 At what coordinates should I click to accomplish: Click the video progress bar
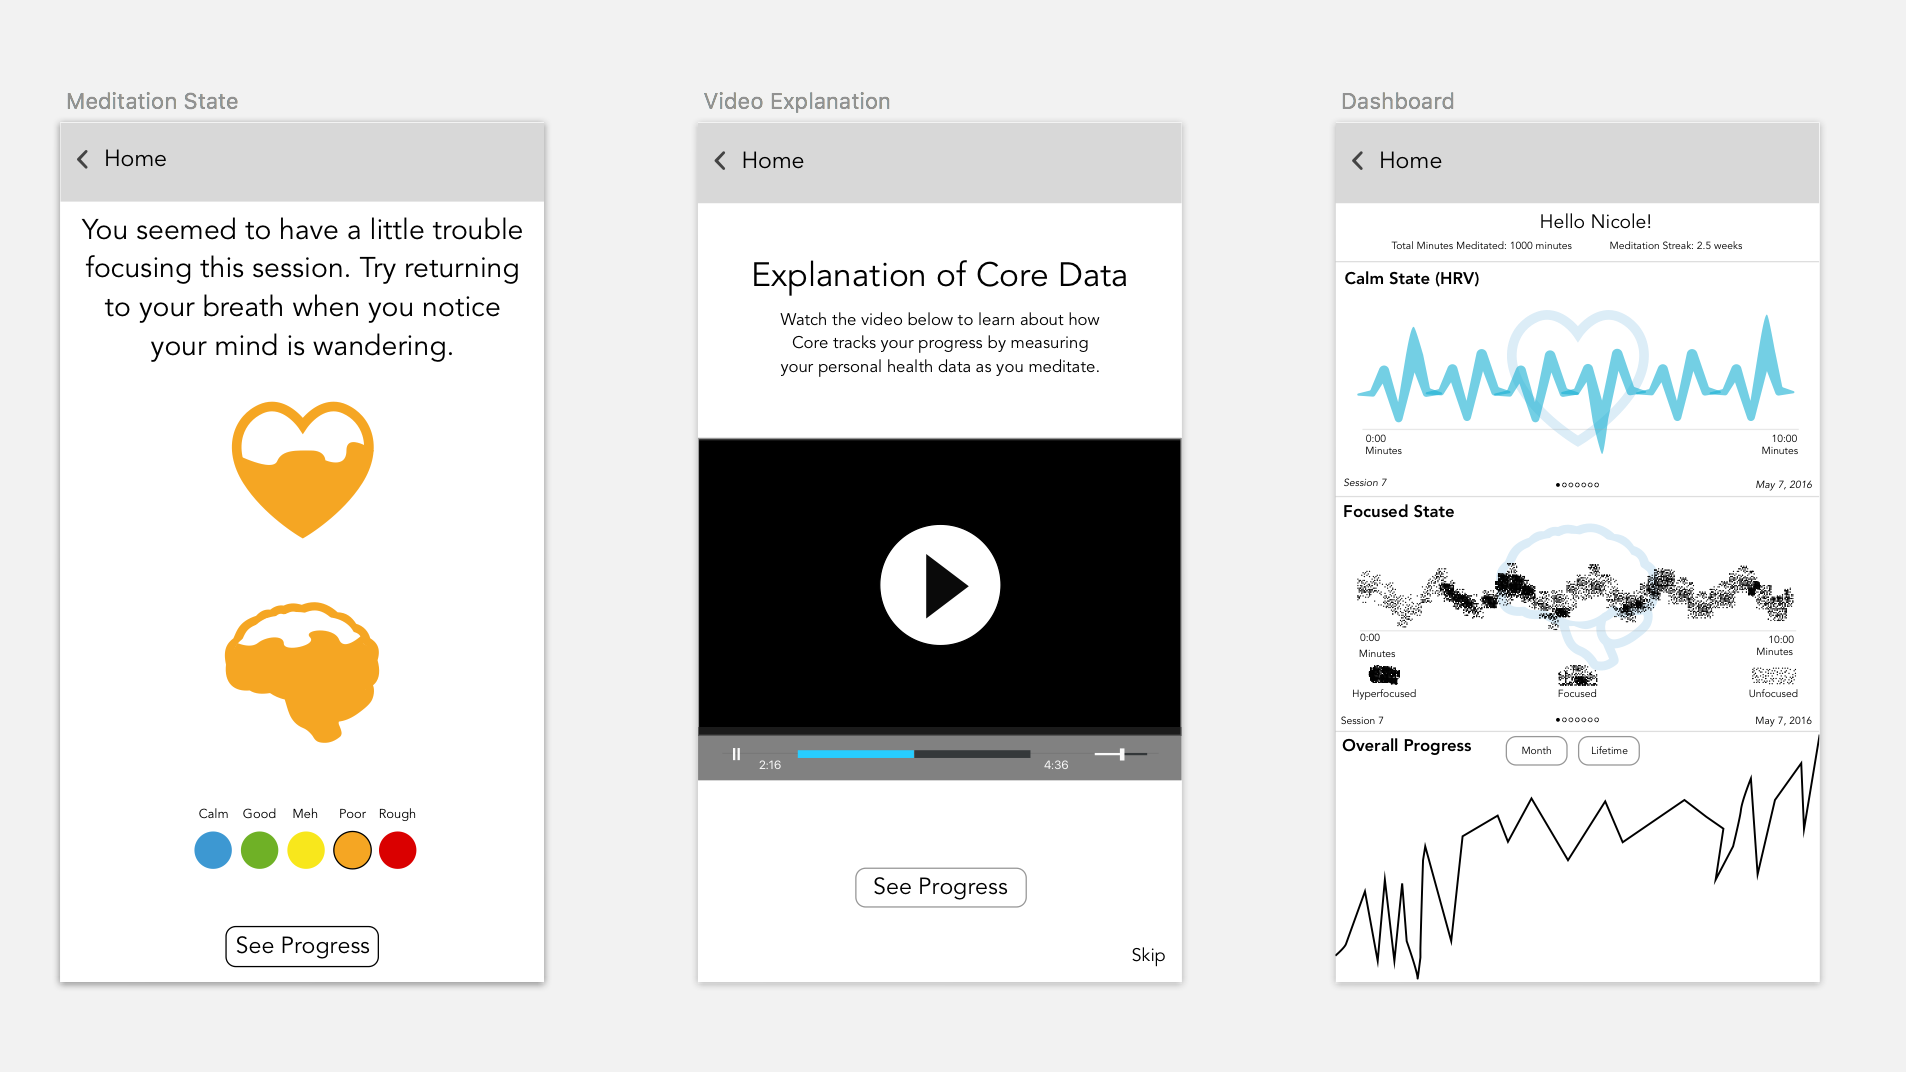(x=914, y=754)
